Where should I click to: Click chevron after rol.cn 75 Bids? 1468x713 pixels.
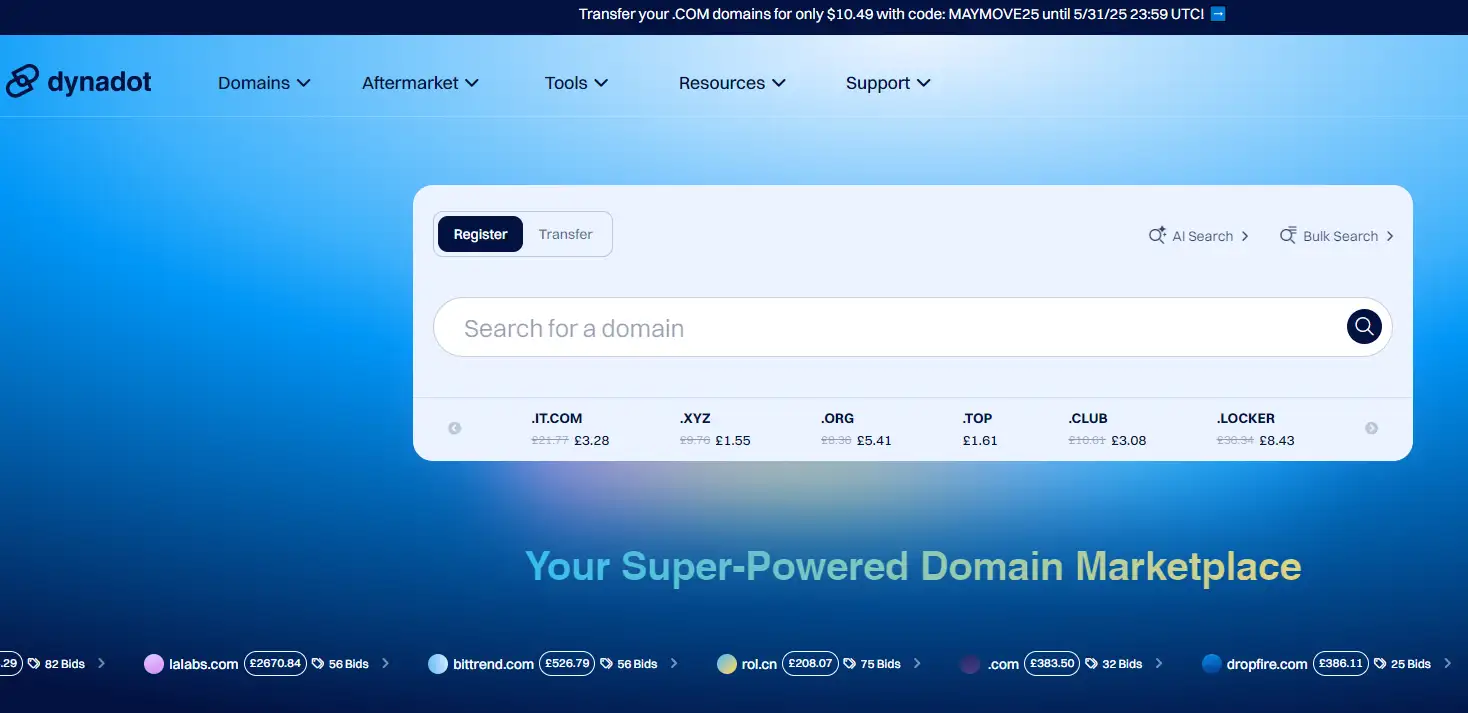(918, 663)
